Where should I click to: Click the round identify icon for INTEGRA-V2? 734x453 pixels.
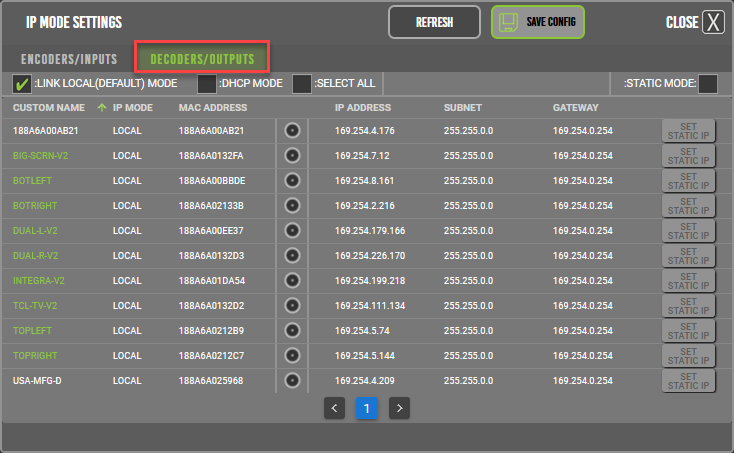tap(292, 281)
